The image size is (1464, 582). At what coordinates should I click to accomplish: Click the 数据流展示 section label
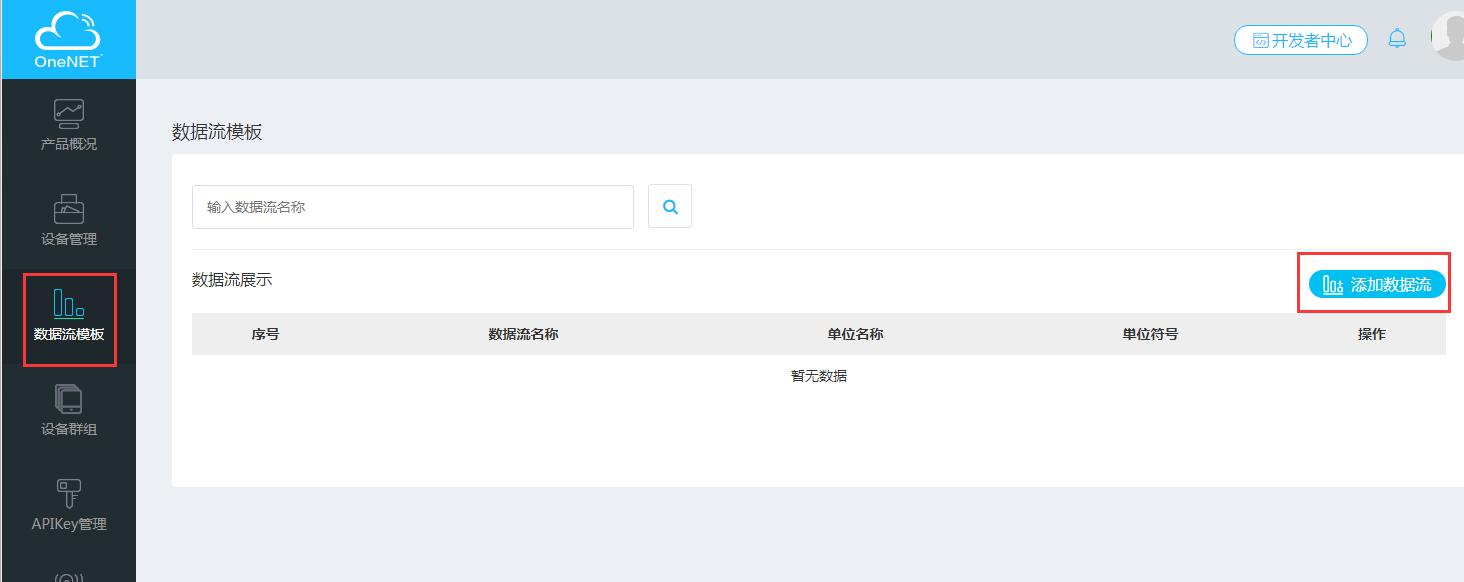[232, 280]
